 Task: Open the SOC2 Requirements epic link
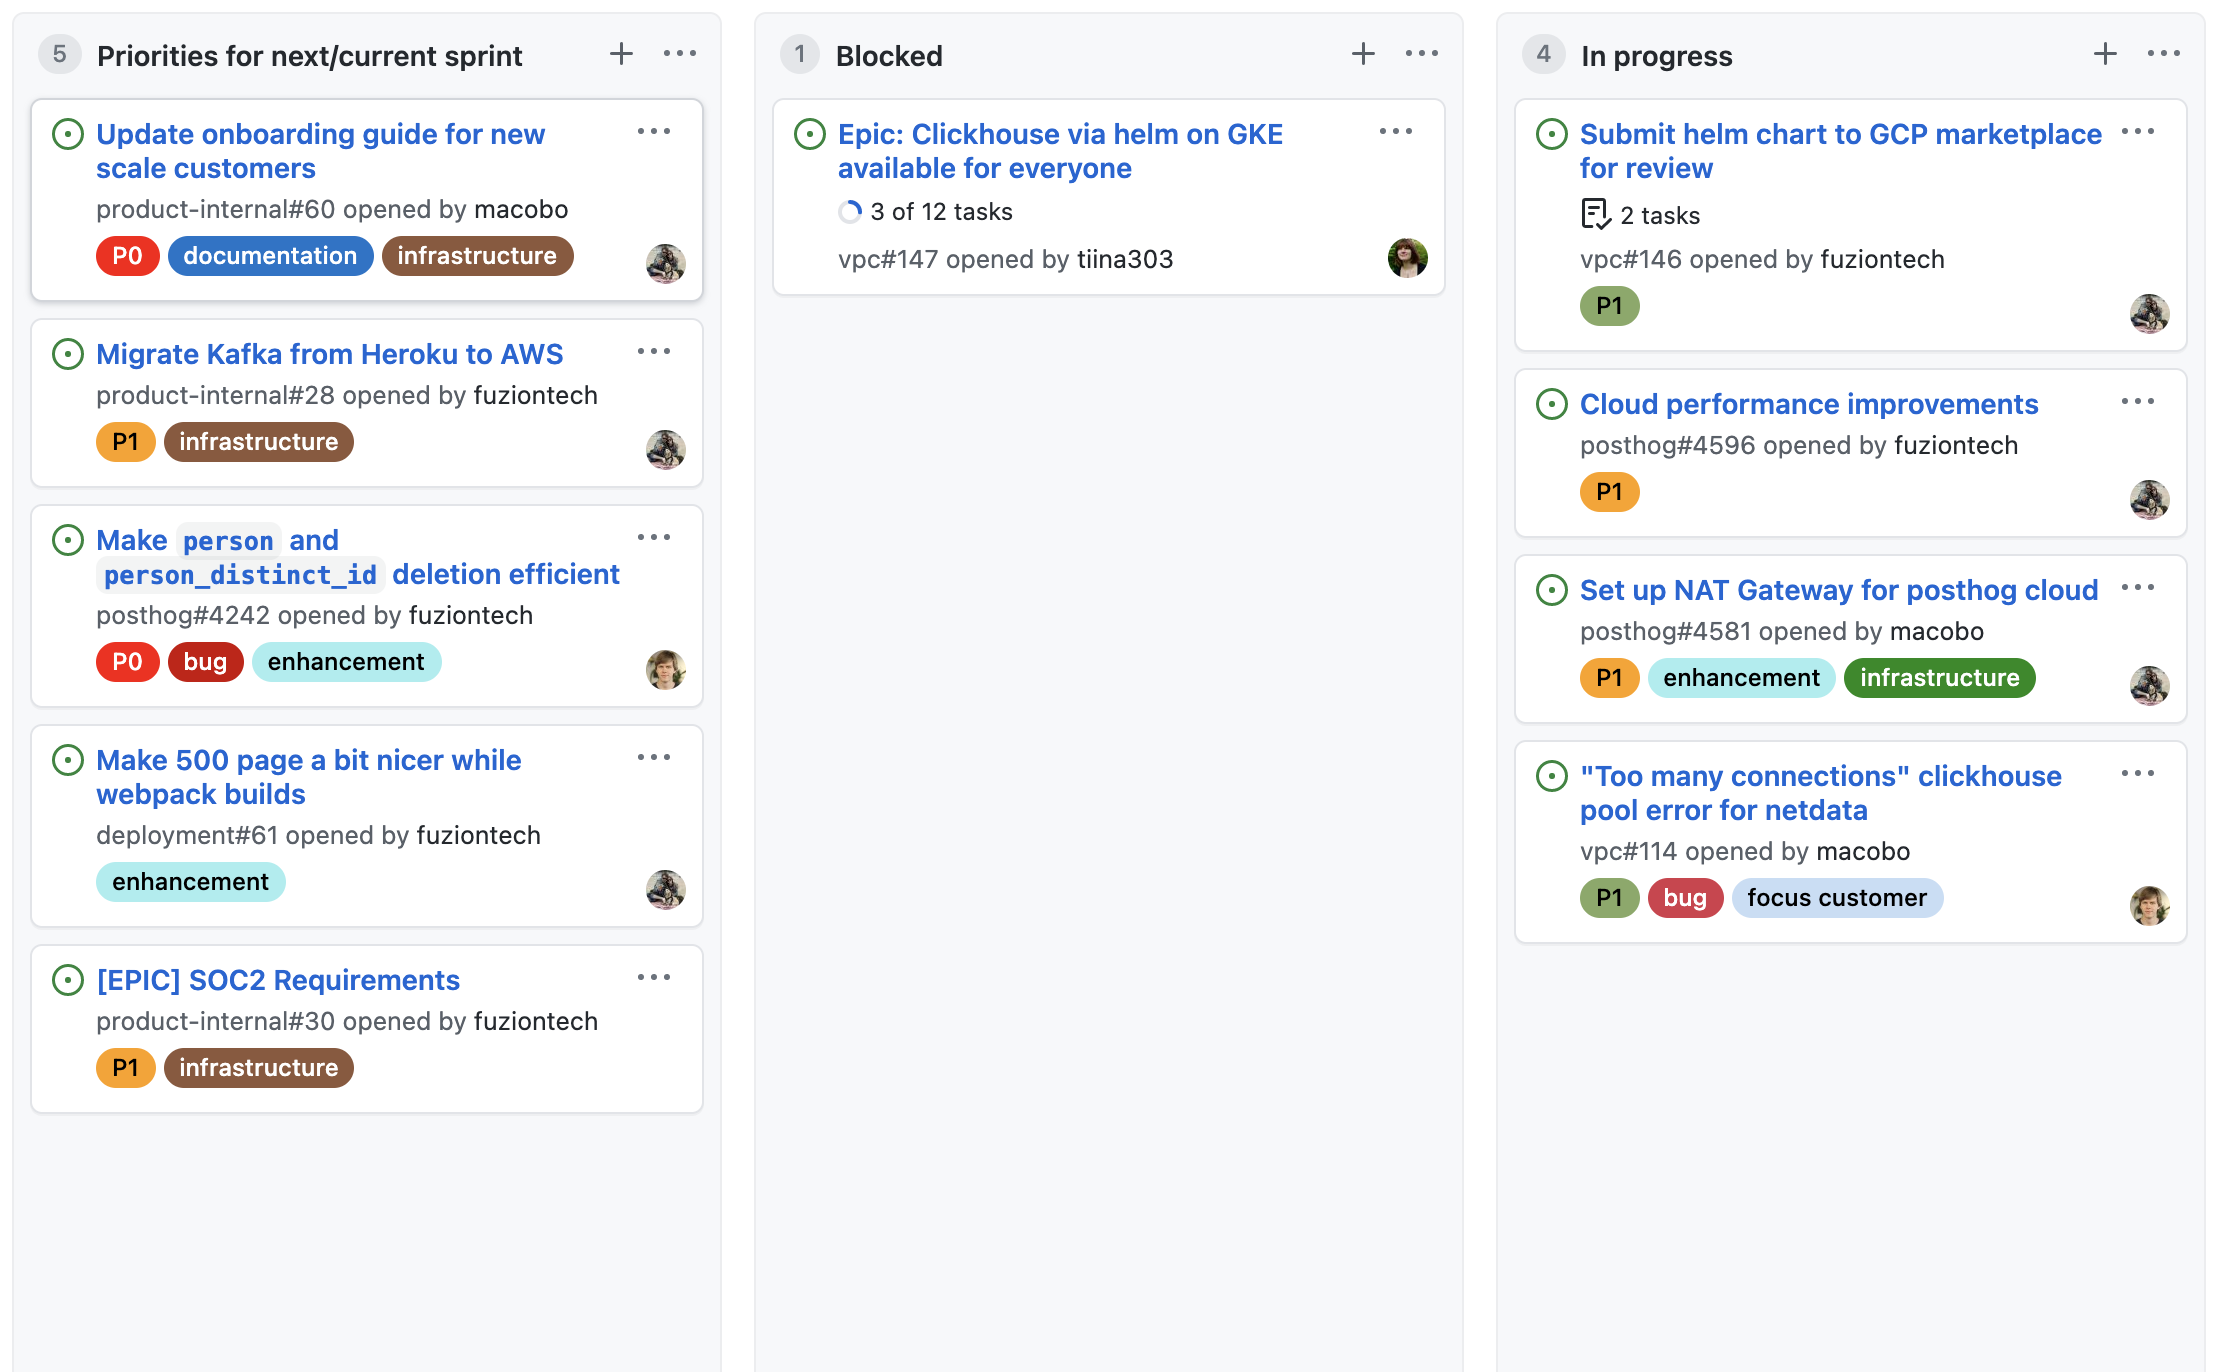pos(278,980)
